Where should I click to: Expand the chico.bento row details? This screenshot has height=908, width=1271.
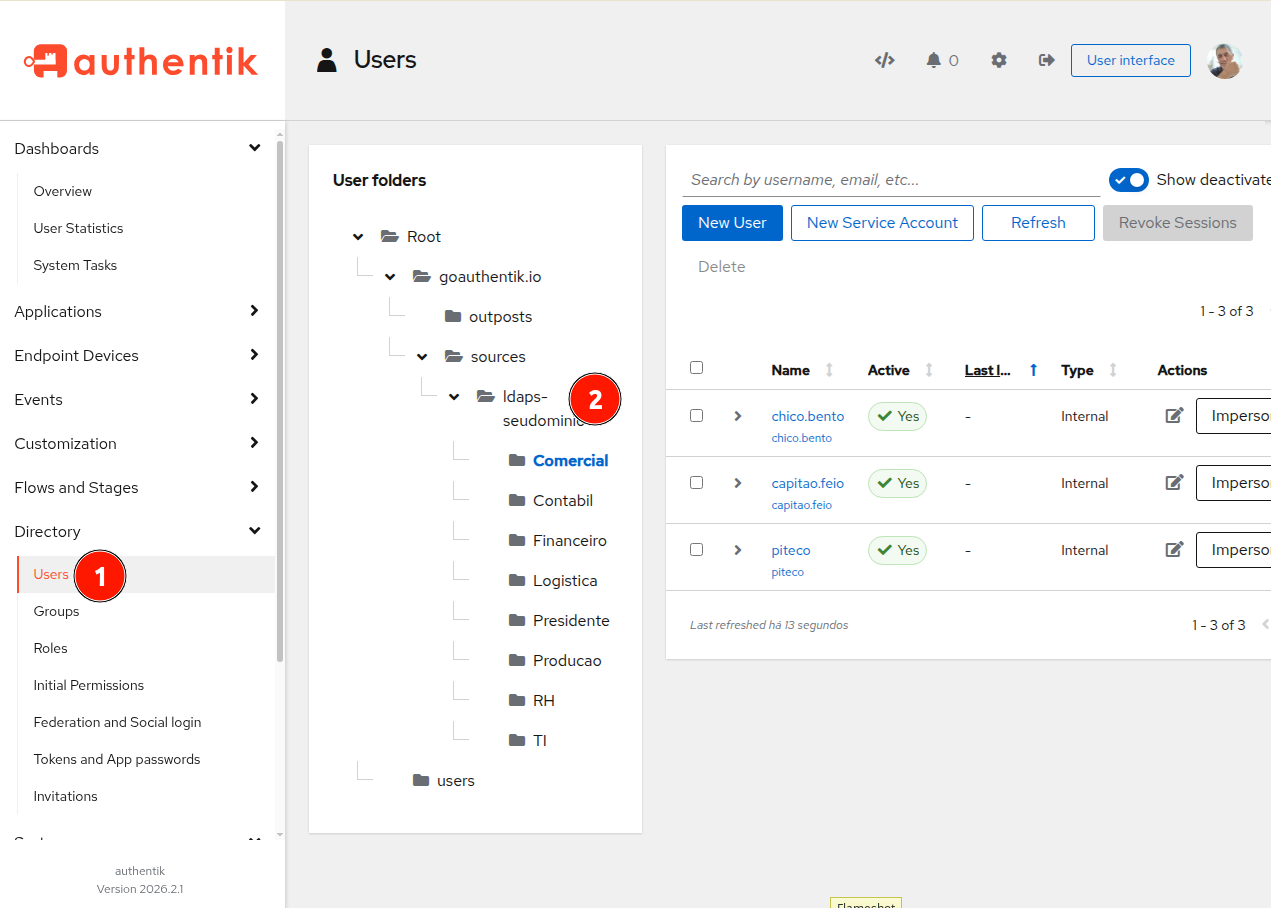pyautogui.click(x=738, y=416)
